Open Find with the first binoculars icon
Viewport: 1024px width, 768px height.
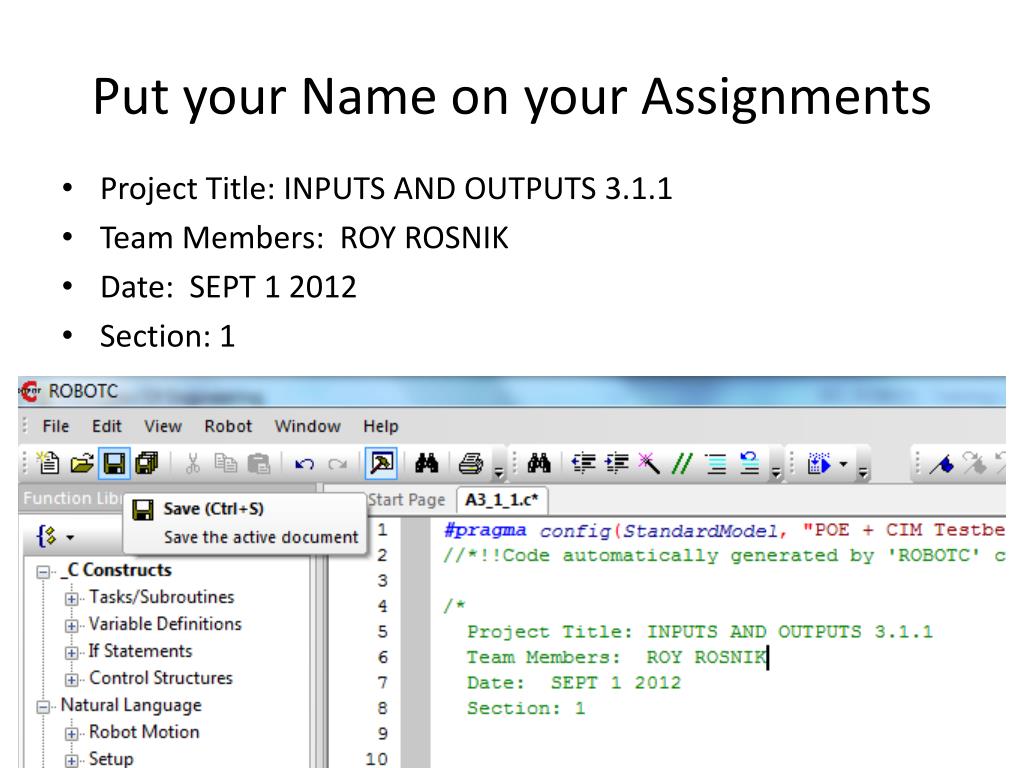[x=426, y=464]
